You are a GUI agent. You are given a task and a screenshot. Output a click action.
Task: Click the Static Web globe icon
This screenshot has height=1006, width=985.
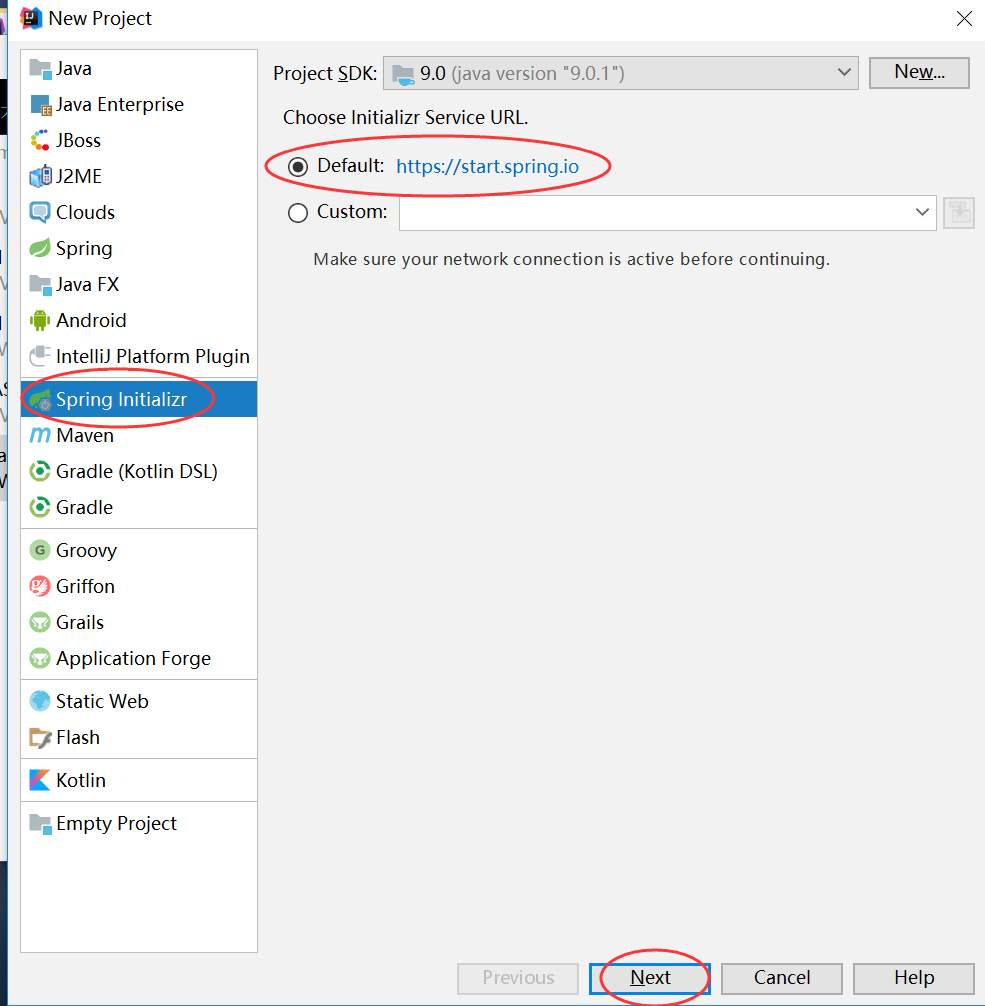pyautogui.click(x=40, y=701)
